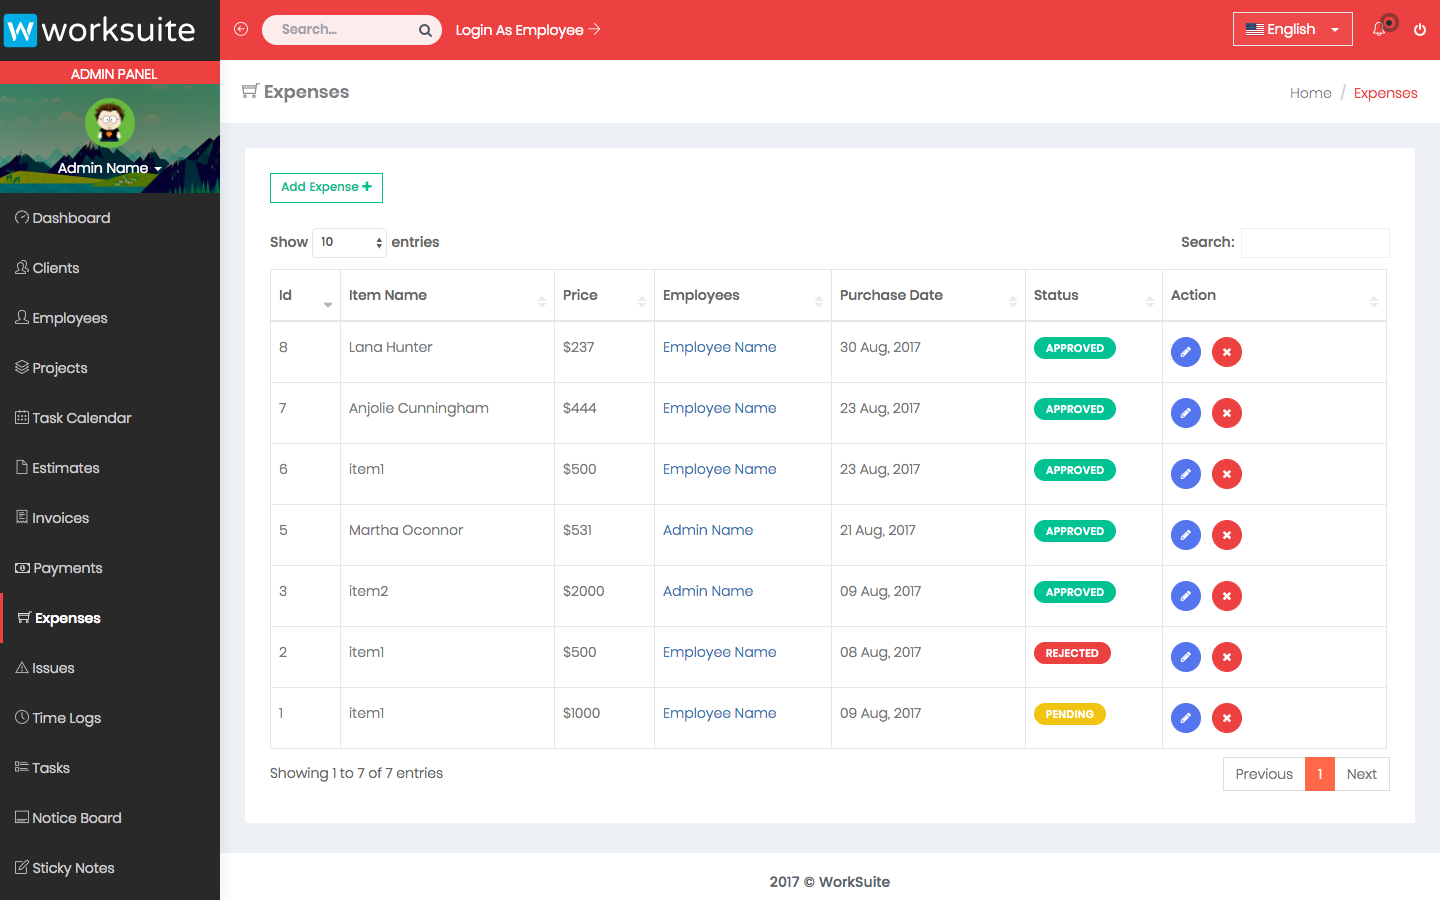Delete the rejected item1 expense
This screenshot has height=900, width=1440.
[1226, 657]
